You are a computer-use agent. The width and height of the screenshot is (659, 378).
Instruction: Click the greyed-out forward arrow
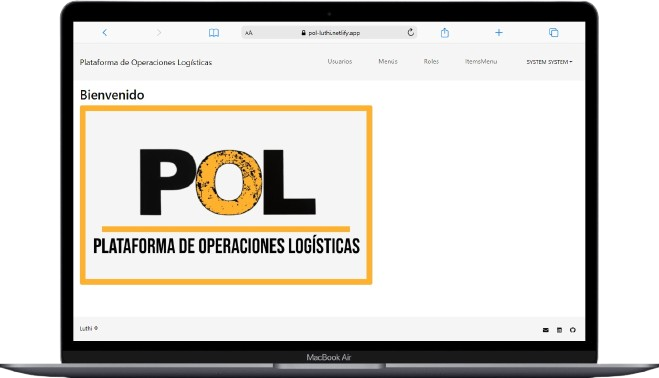(159, 32)
